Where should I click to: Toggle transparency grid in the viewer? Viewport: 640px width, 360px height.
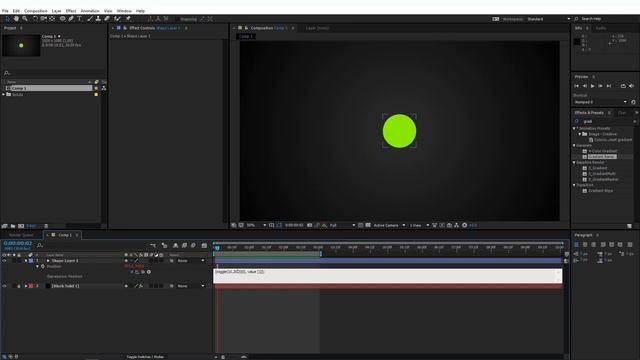click(x=368, y=225)
